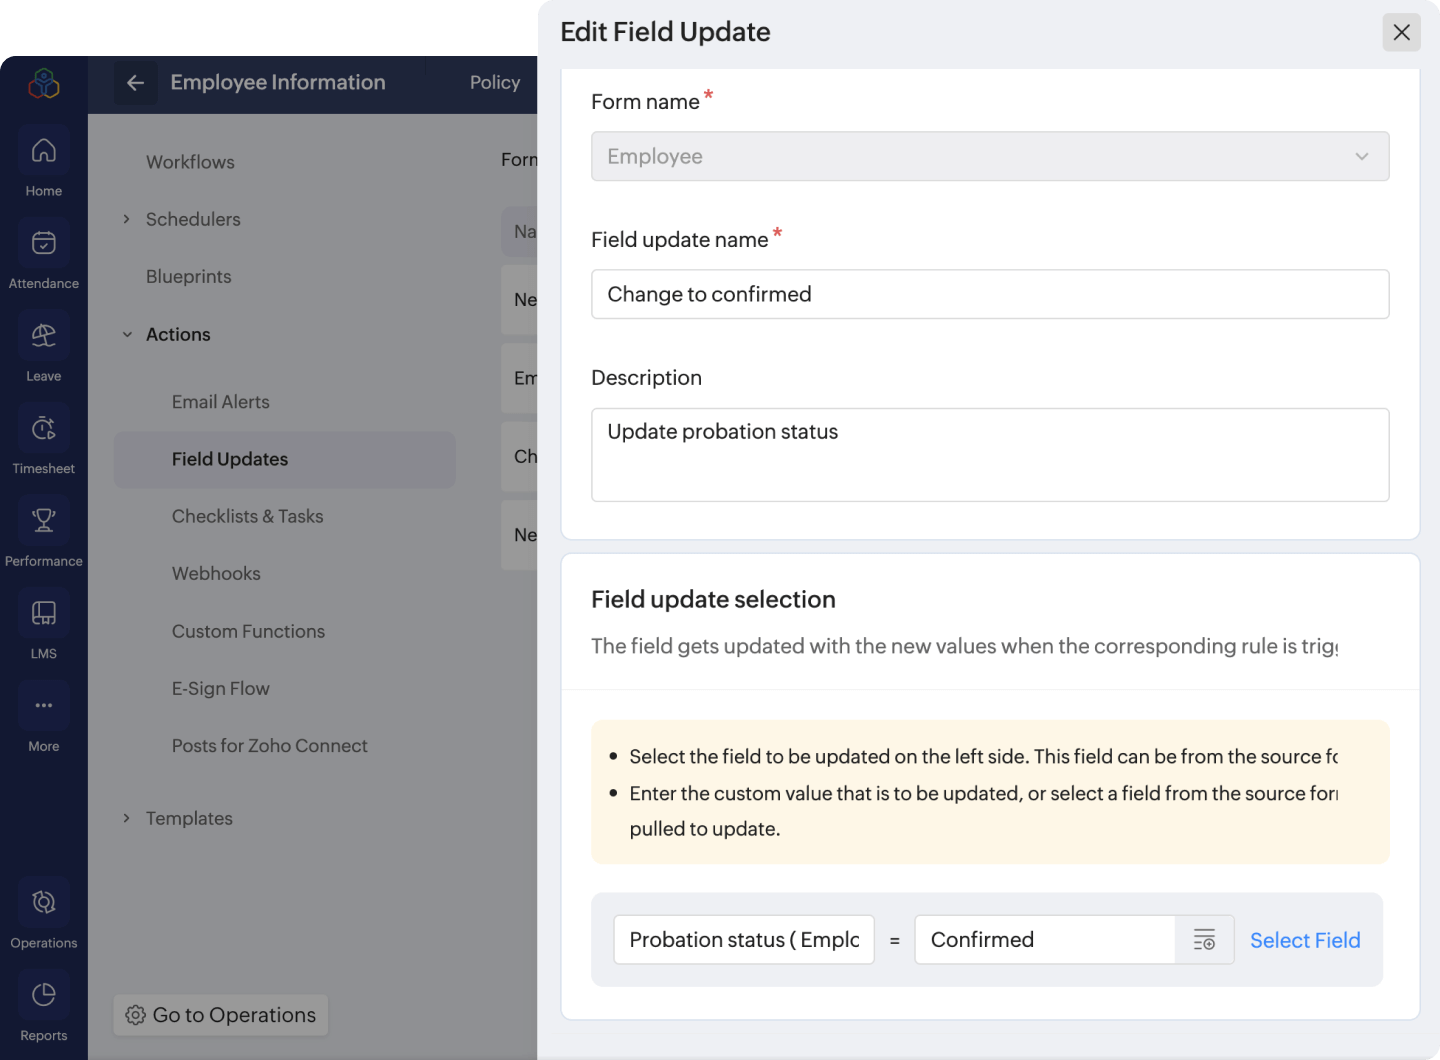1440x1060 pixels.
Task: Collapse the Actions section
Action: pyautogui.click(x=127, y=334)
